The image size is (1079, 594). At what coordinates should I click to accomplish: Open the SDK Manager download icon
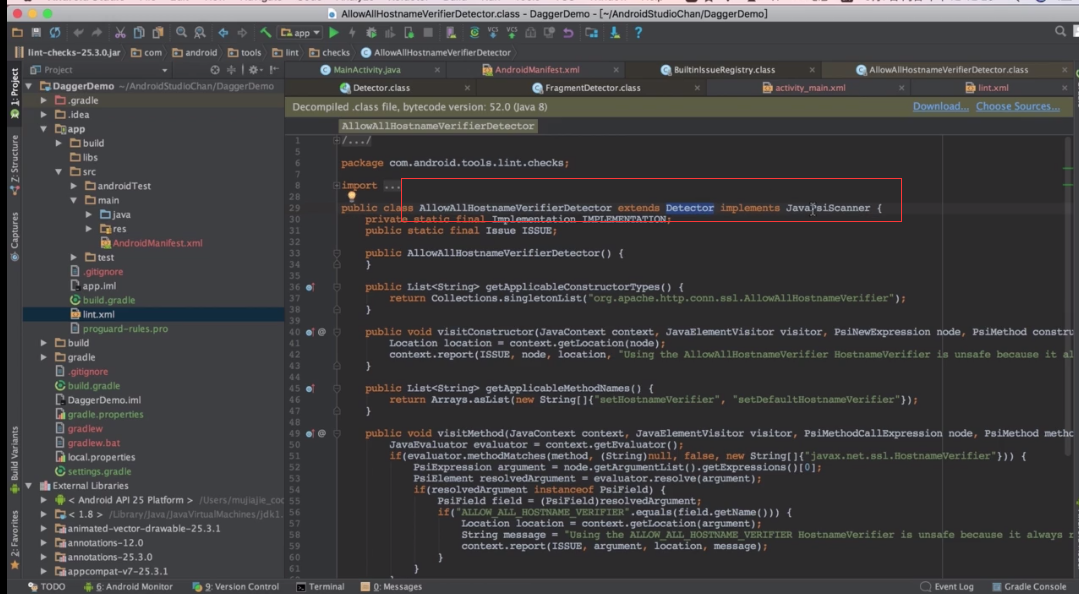(x=615, y=32)
